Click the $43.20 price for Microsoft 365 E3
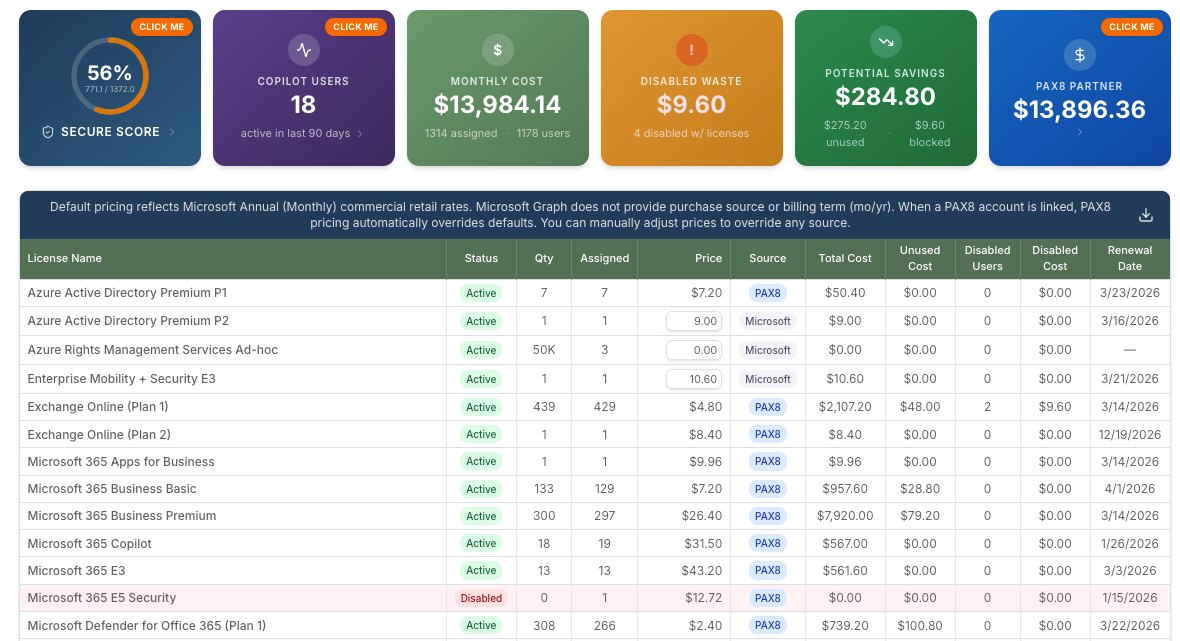The width and height of the screenshot is (1180, 641). (x=701, y=571)
